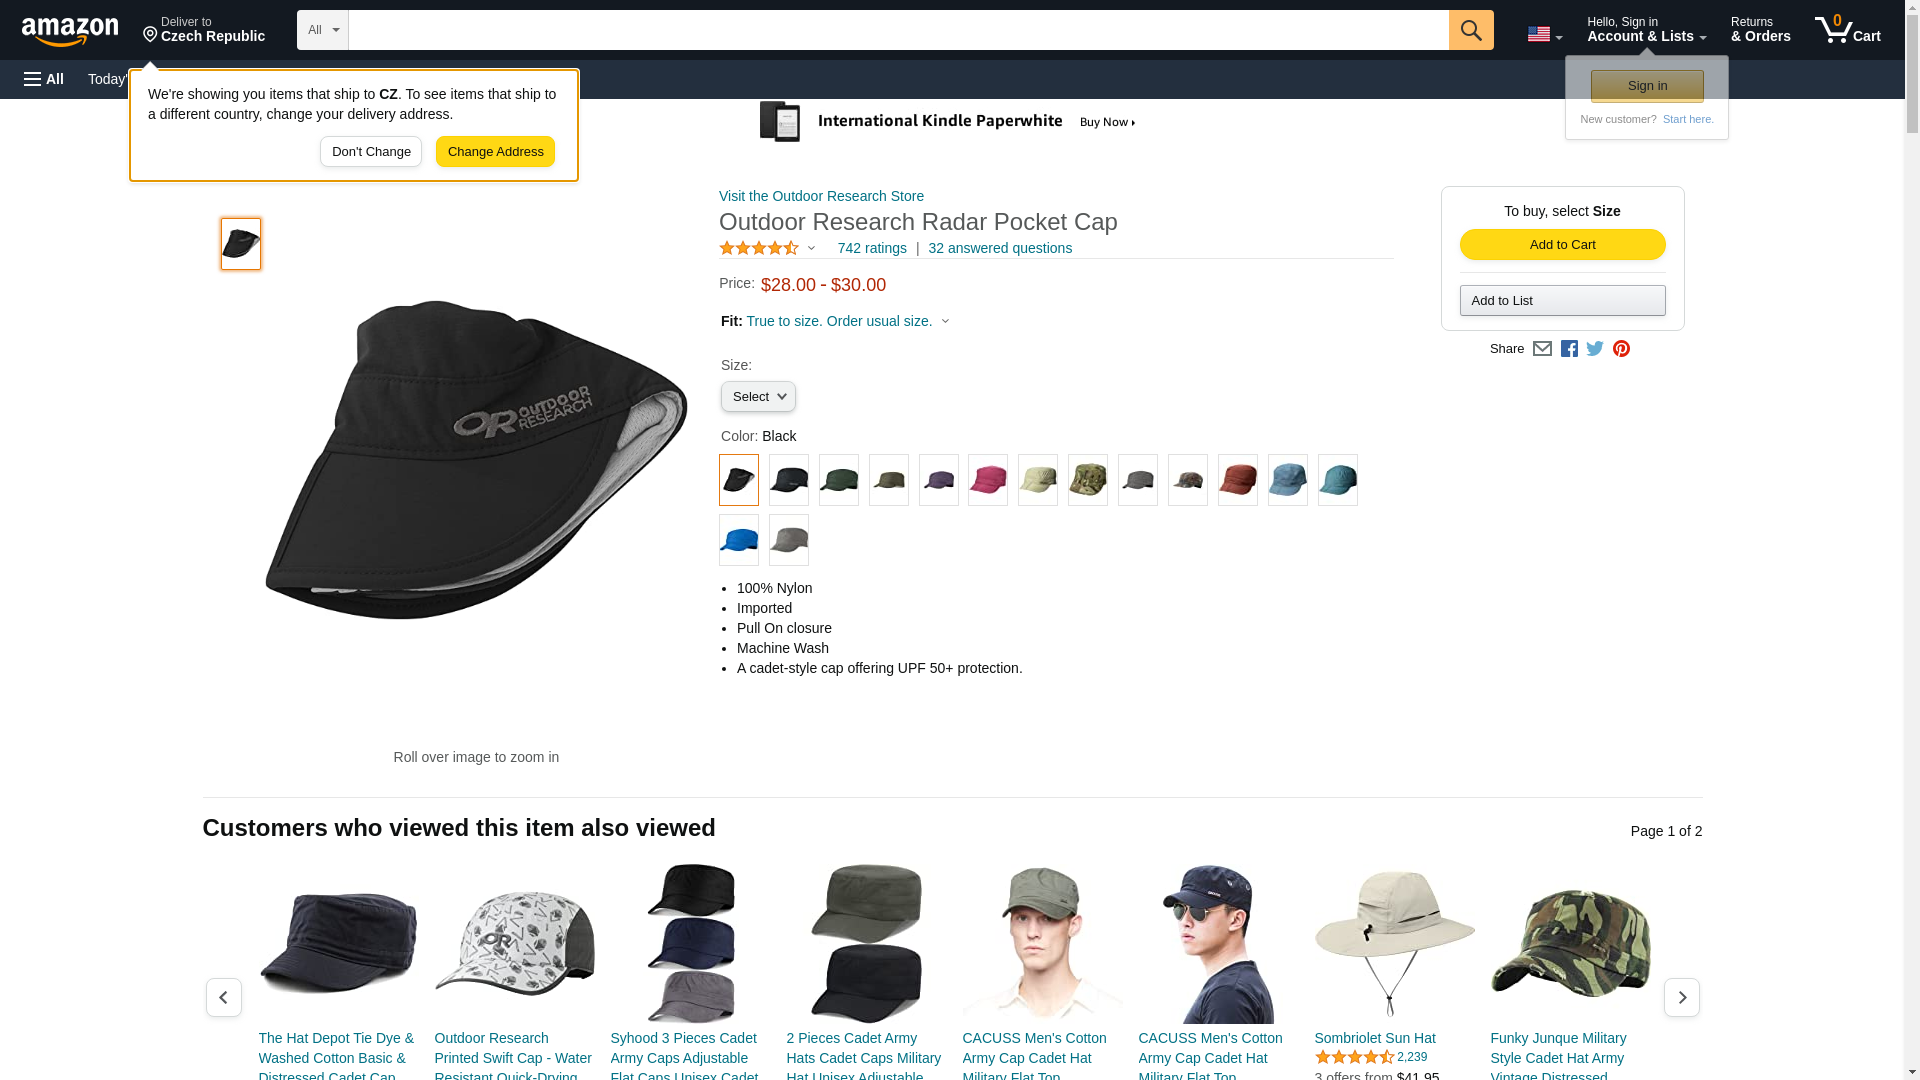Select the camouflage cap color swatch
The height and width of the screenshot is (1080, 1920).
coord(1088,480)
